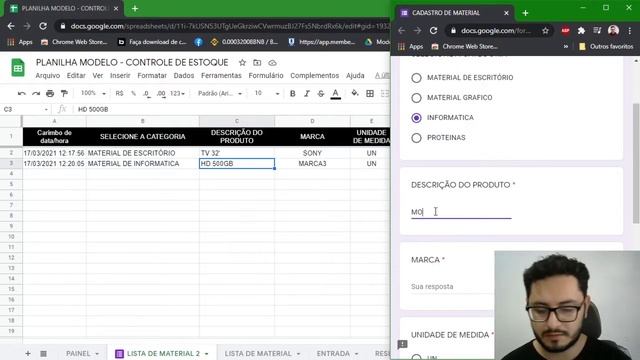The height and width of the screenshot is (360, 640).
Task: Open the name box dropdown arrow
Action: pyautogui.click(x=46, y=109)
